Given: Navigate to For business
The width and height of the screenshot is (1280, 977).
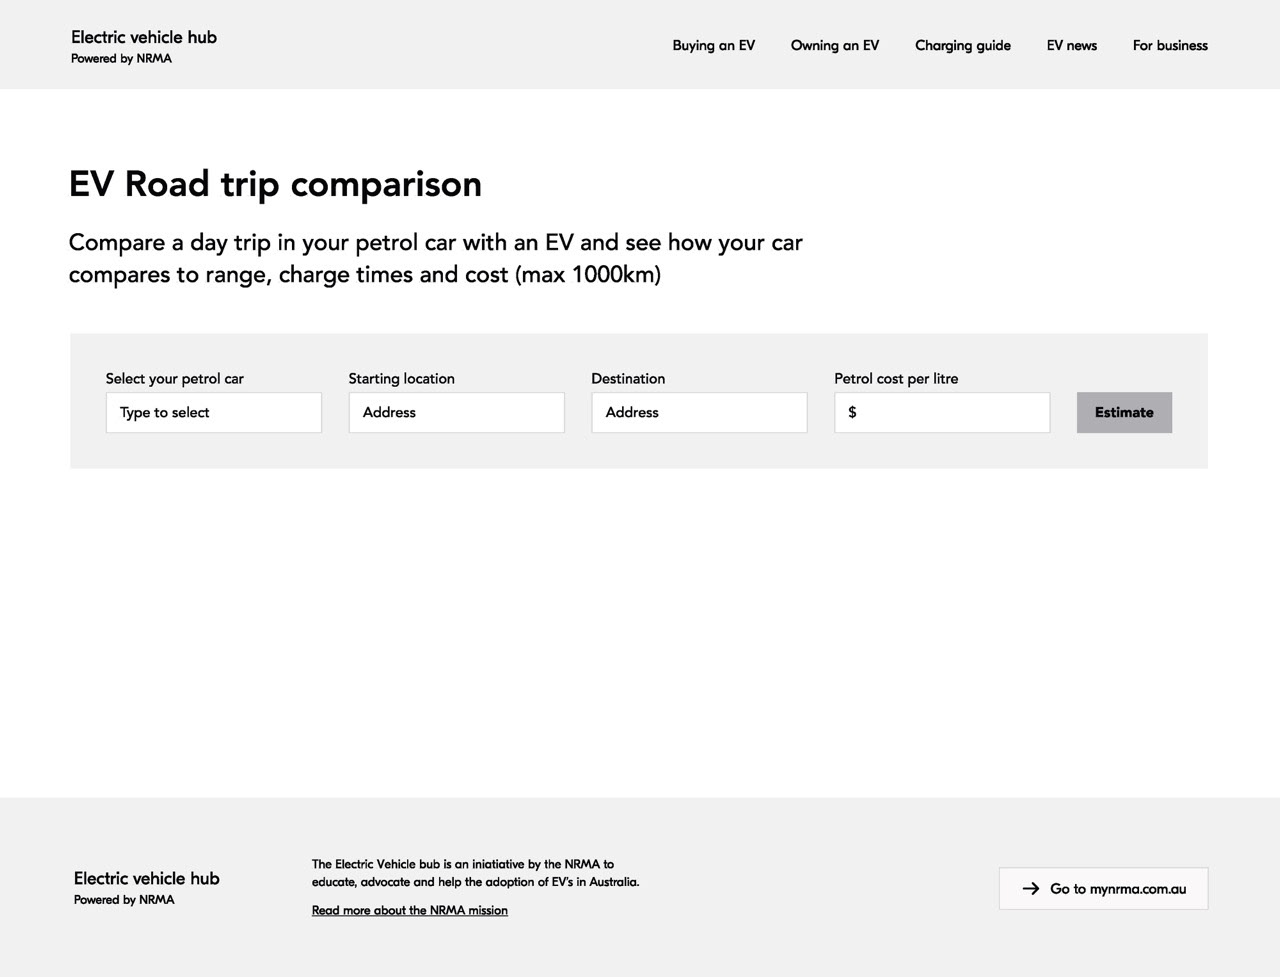Looking at the screenshot, I should (x=1169, y=45).
